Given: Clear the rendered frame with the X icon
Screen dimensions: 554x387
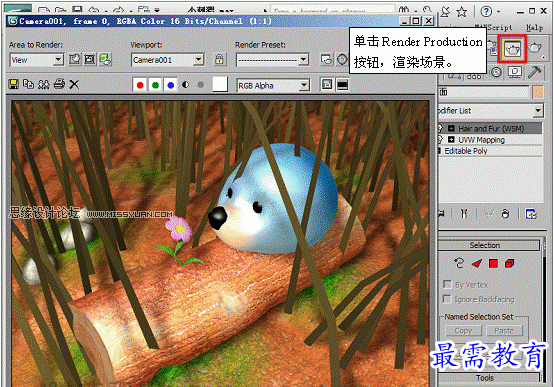Looking at the screenshot, I should [x=74, y=84].
